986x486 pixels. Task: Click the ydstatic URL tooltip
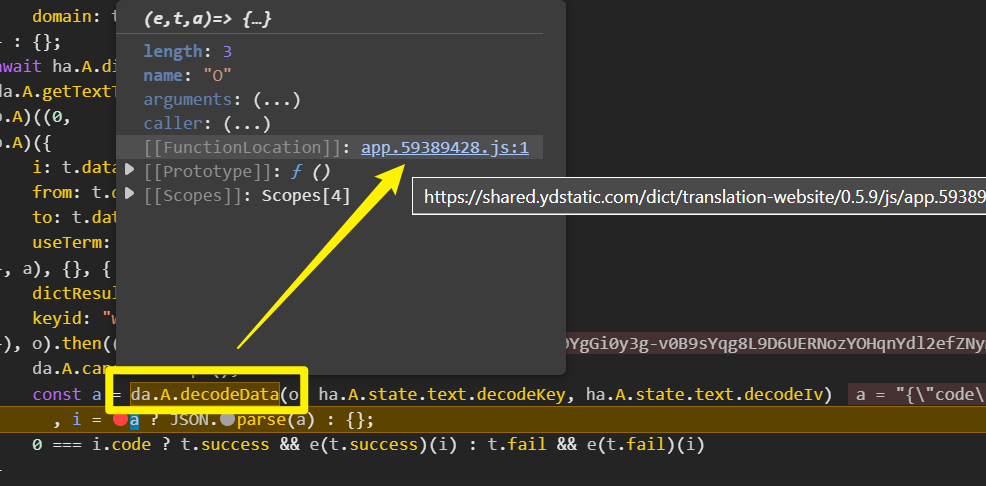pyautogui.click(x=700, y=197)
